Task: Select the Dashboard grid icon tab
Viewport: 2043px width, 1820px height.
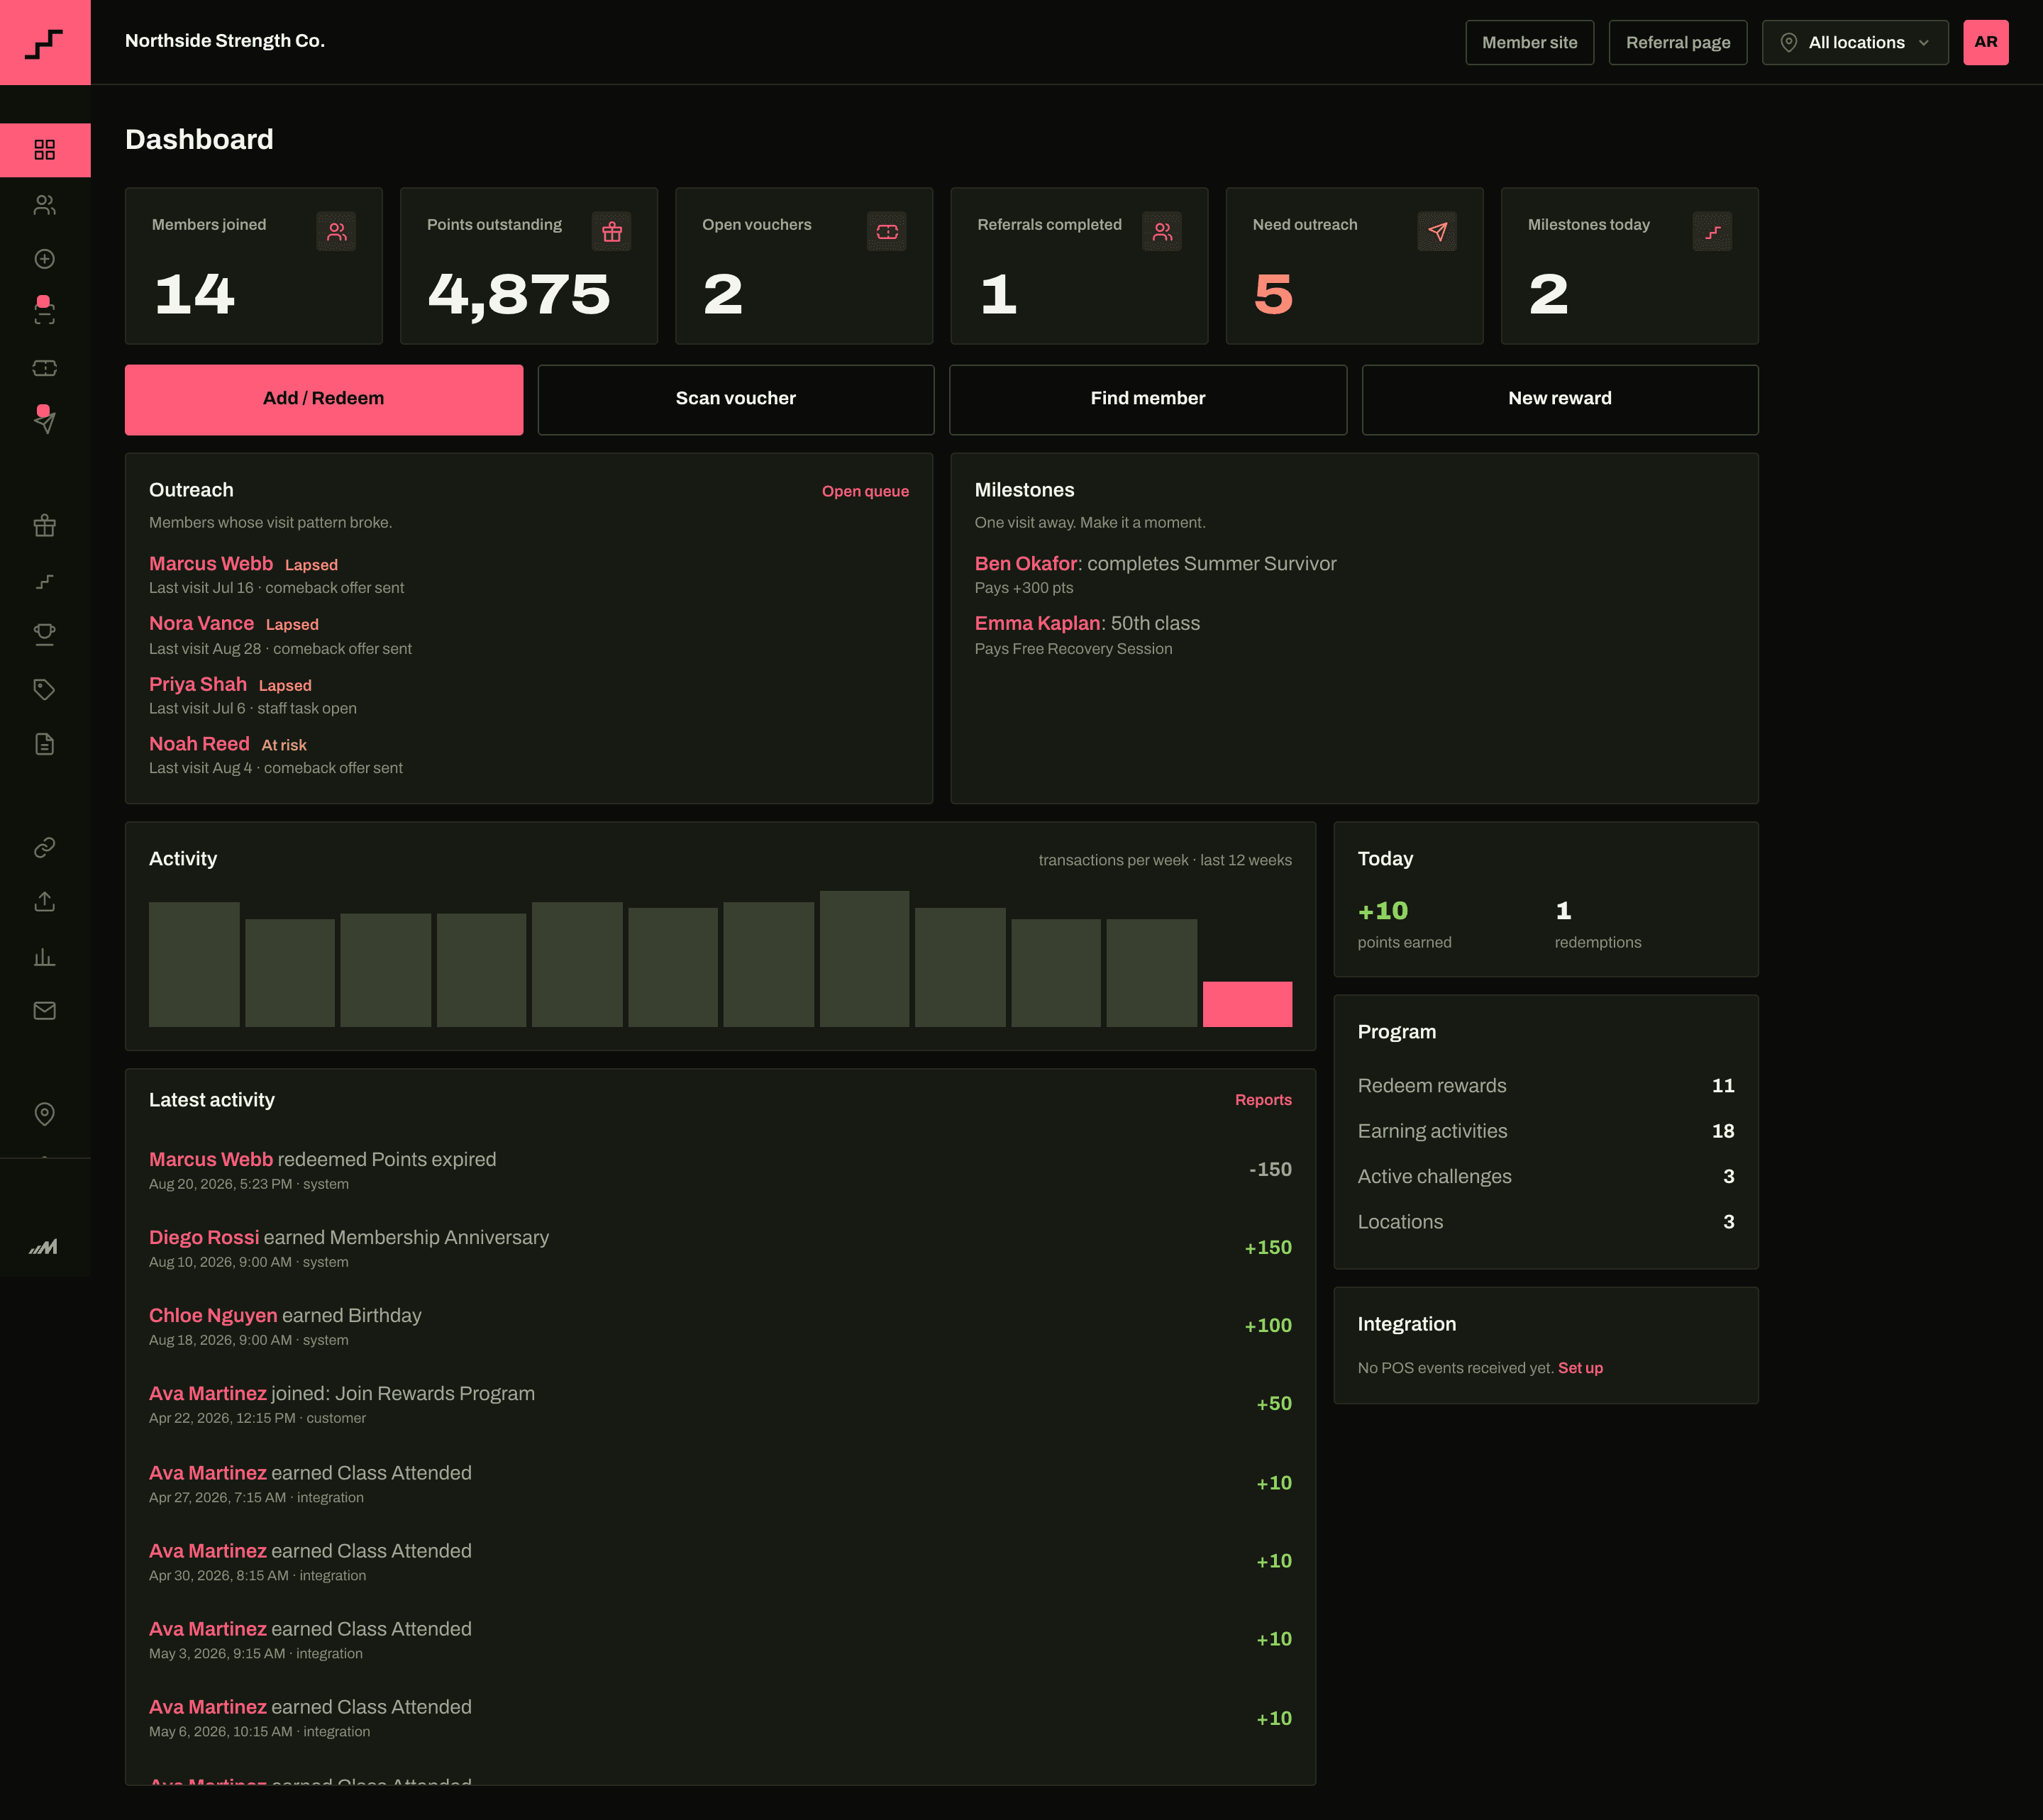Action: click(x=44, y=150)
